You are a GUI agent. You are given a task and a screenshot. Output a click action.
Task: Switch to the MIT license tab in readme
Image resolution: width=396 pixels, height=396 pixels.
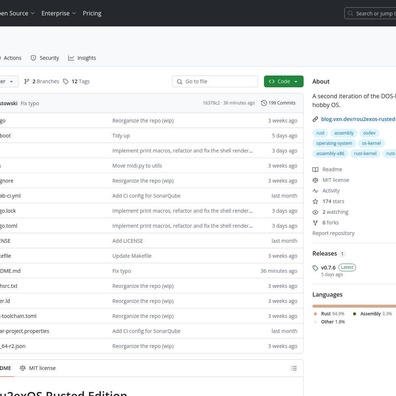click(38, 368)
